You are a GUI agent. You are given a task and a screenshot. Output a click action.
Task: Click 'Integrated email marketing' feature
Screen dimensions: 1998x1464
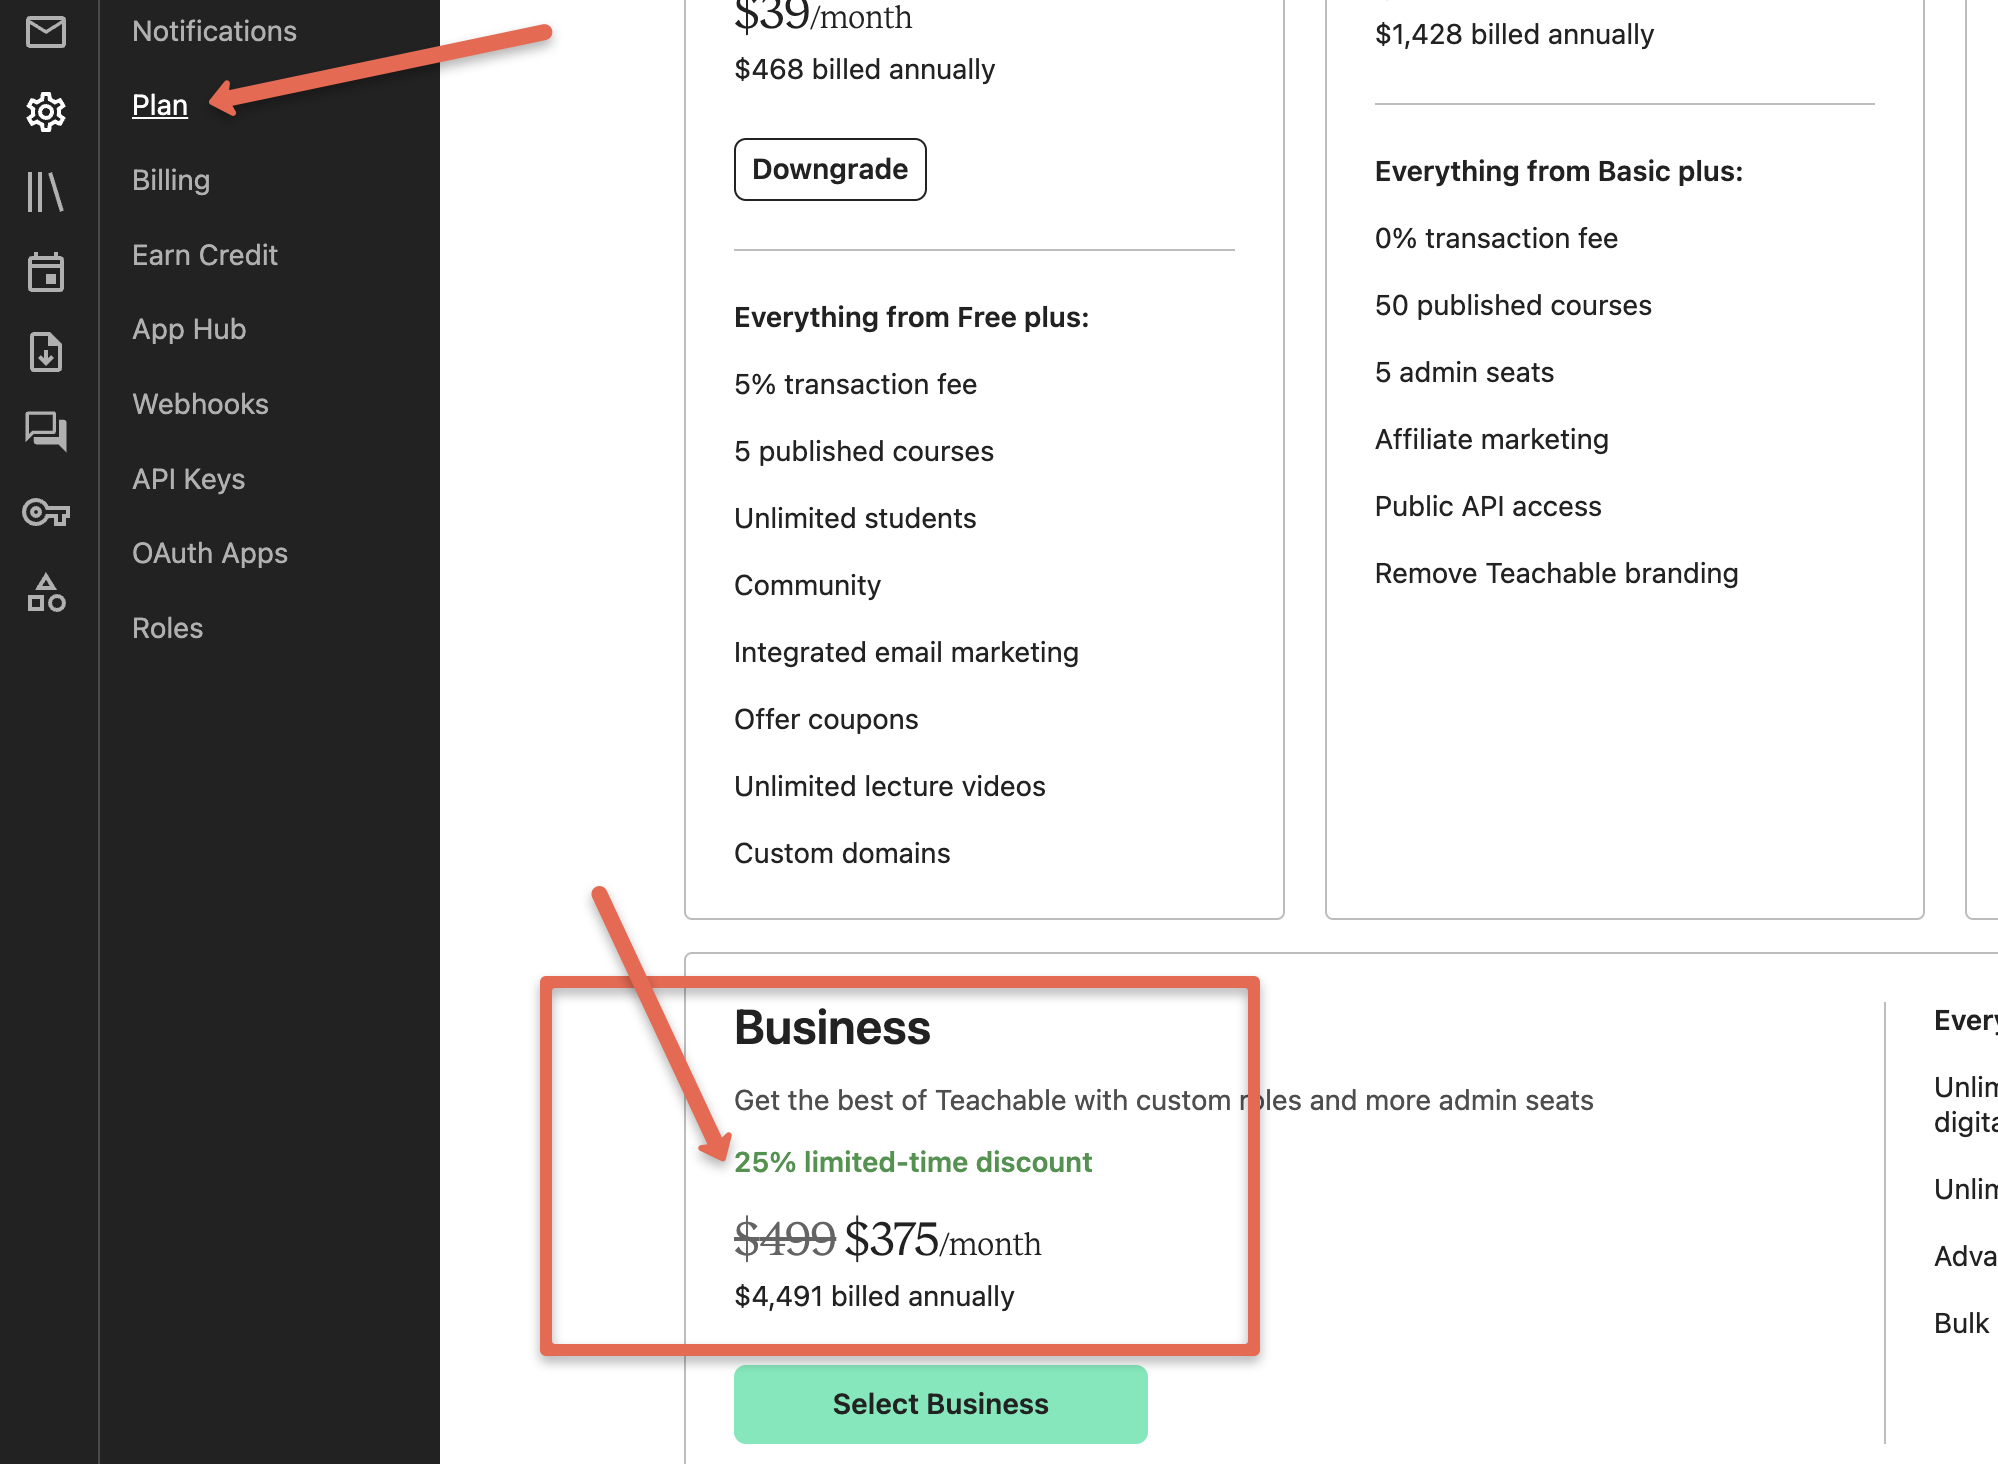coord(906,652)
